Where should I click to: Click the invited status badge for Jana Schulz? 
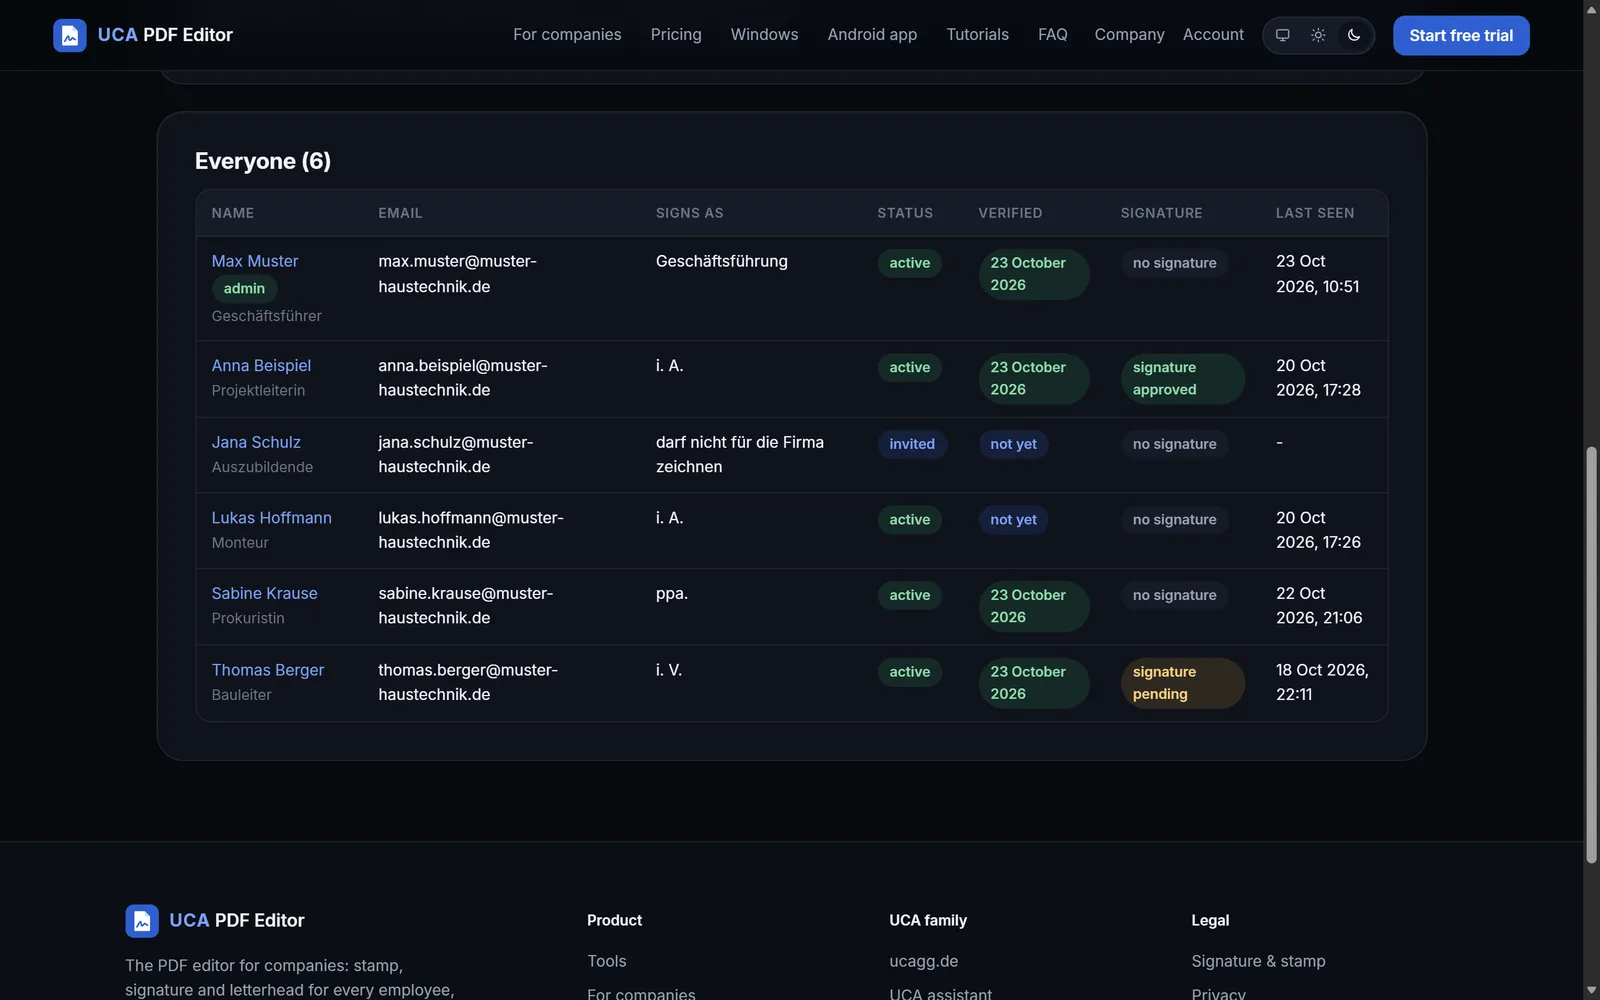tap(912, 444)
